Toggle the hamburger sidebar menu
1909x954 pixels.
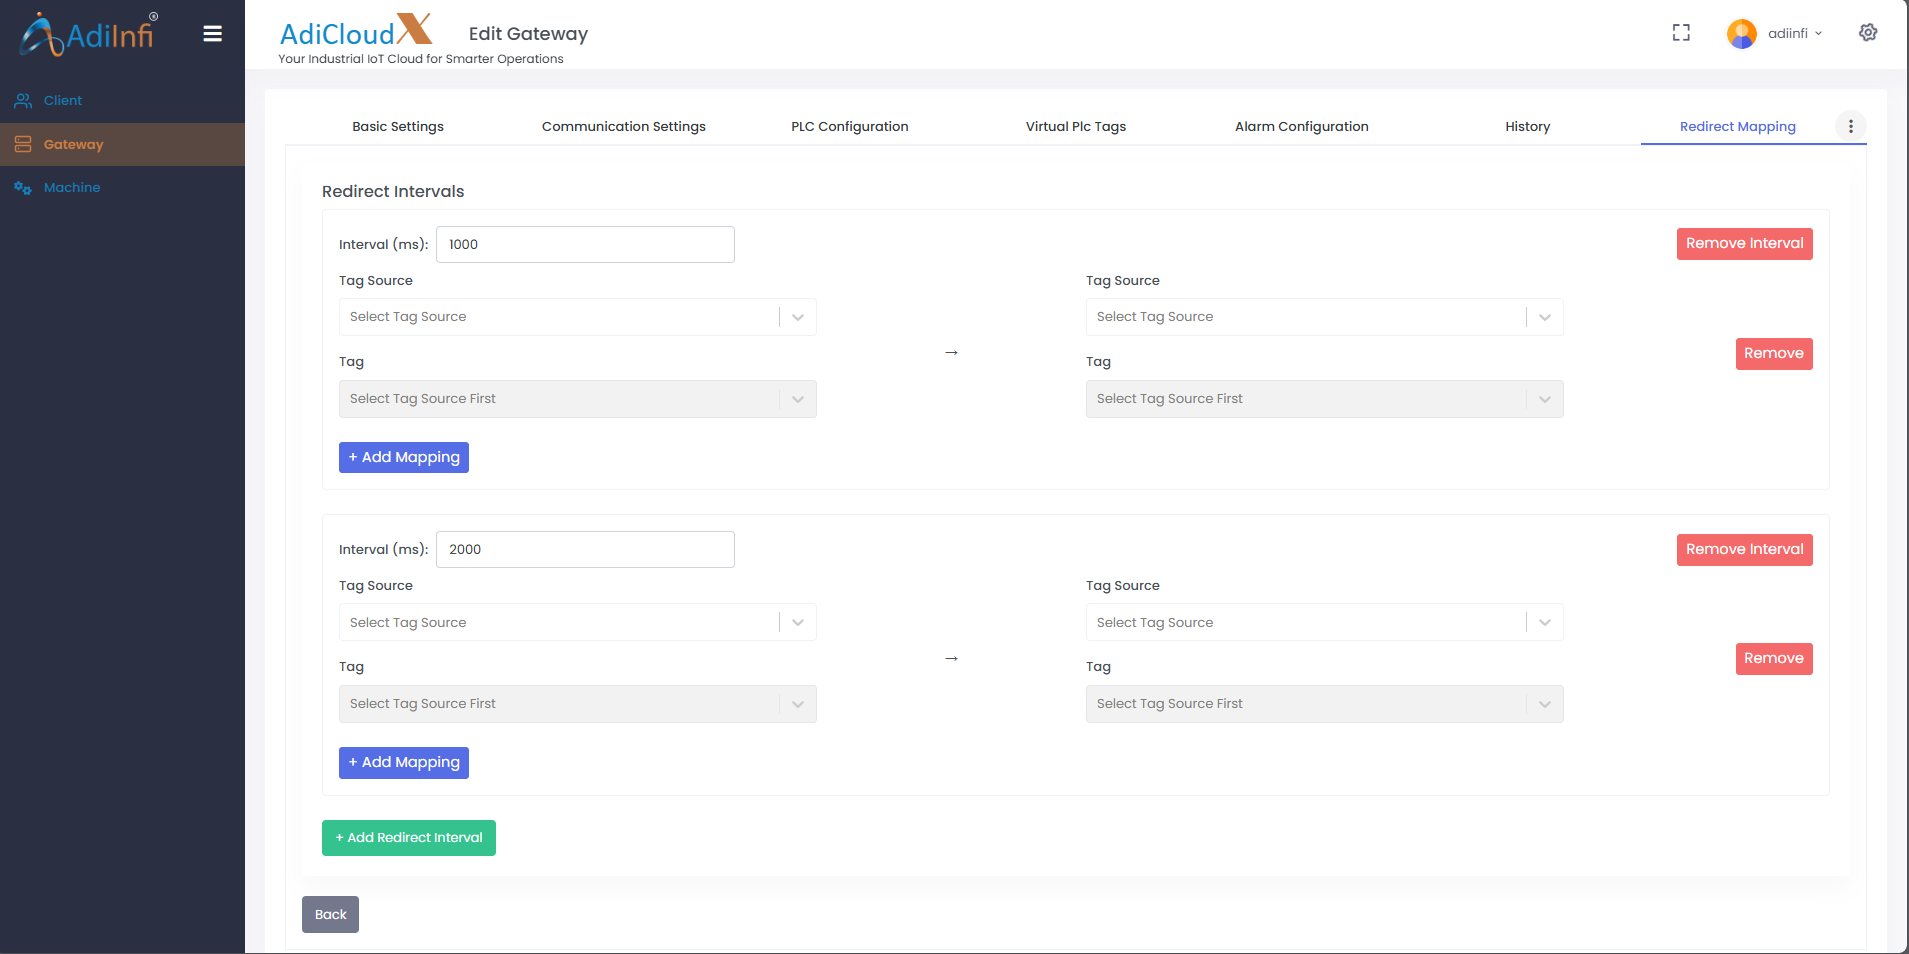click(212, 34)
